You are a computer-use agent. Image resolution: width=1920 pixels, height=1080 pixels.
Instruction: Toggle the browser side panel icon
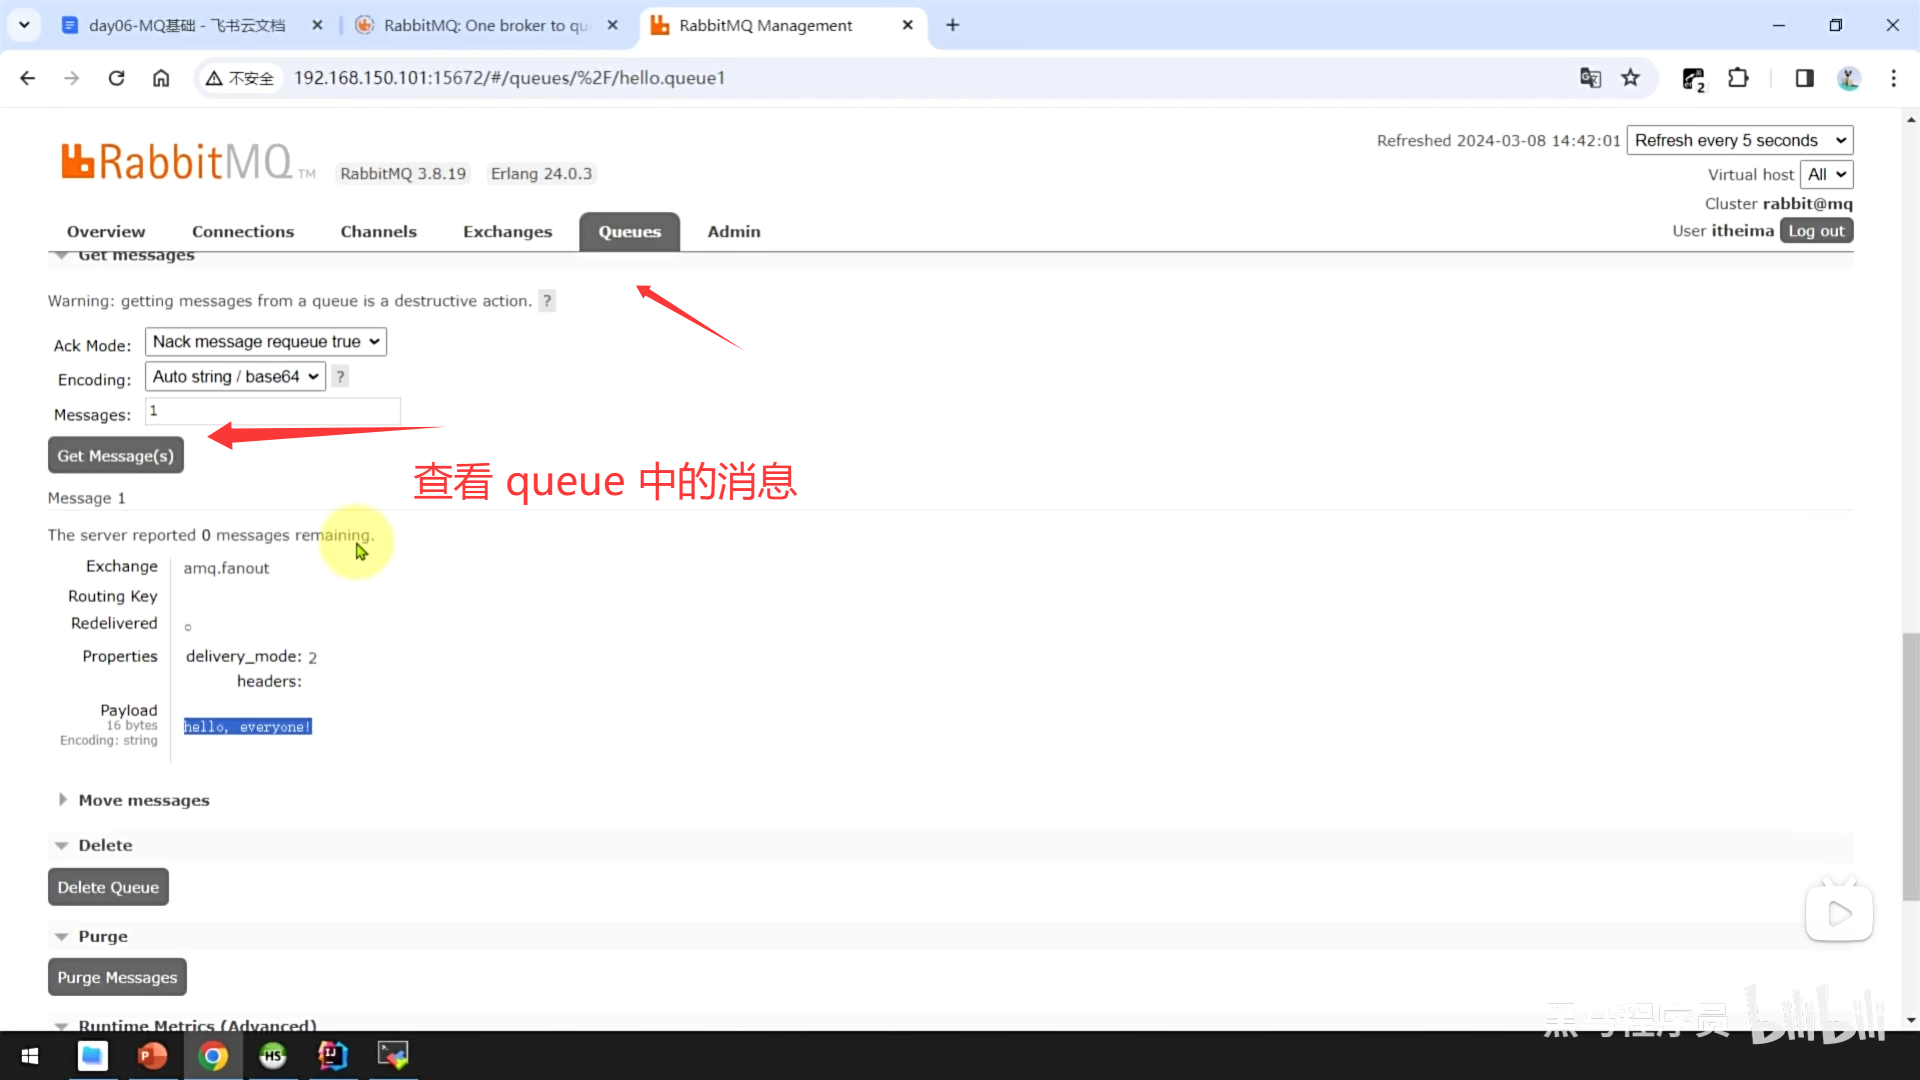(1804, 78)
